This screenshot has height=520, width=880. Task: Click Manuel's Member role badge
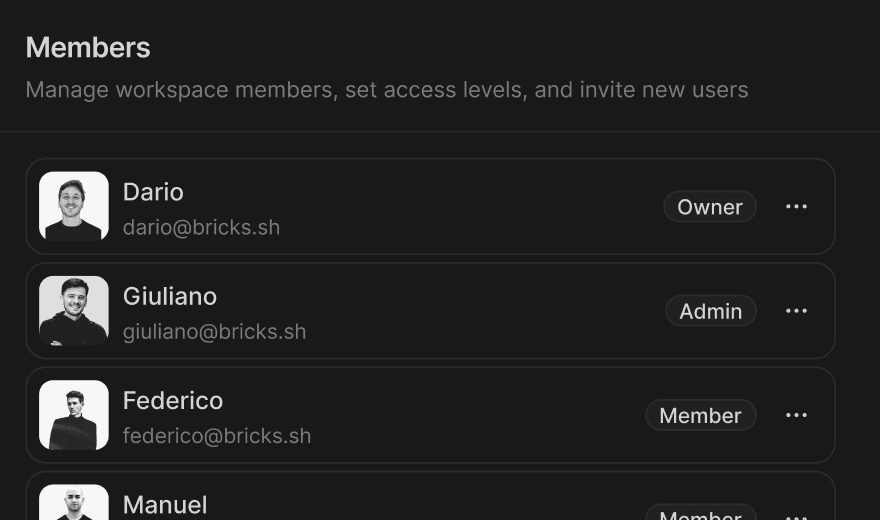(701, 514)
